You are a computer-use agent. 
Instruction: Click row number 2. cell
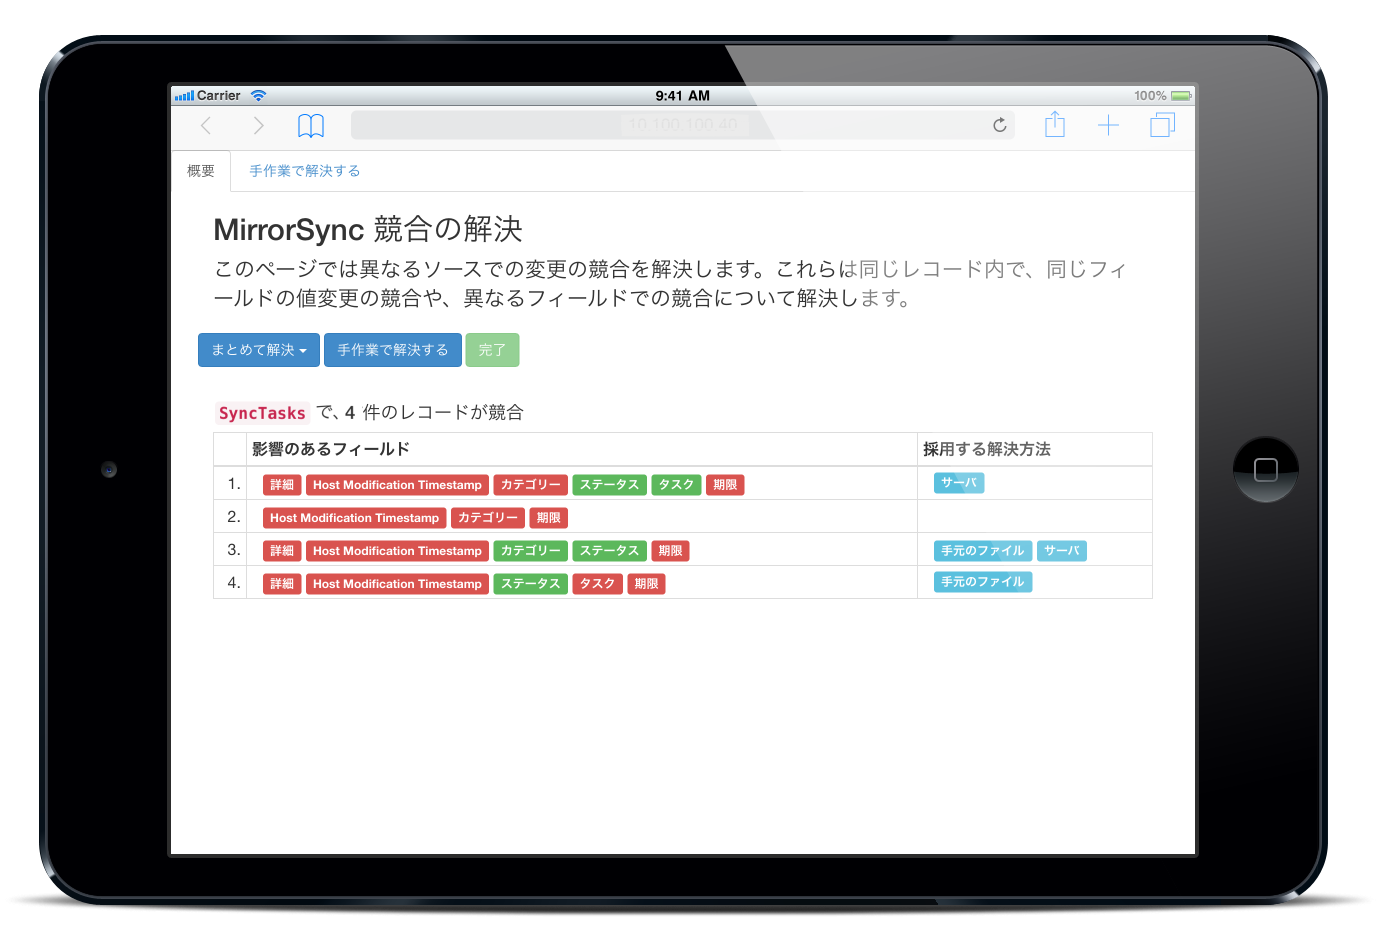pyautogui.click(x=230, y=517)
